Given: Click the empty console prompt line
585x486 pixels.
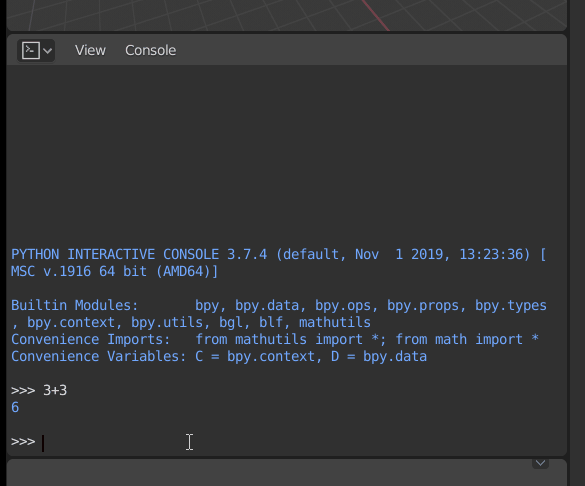Looking at the screenshot, I should click(287, 442).
